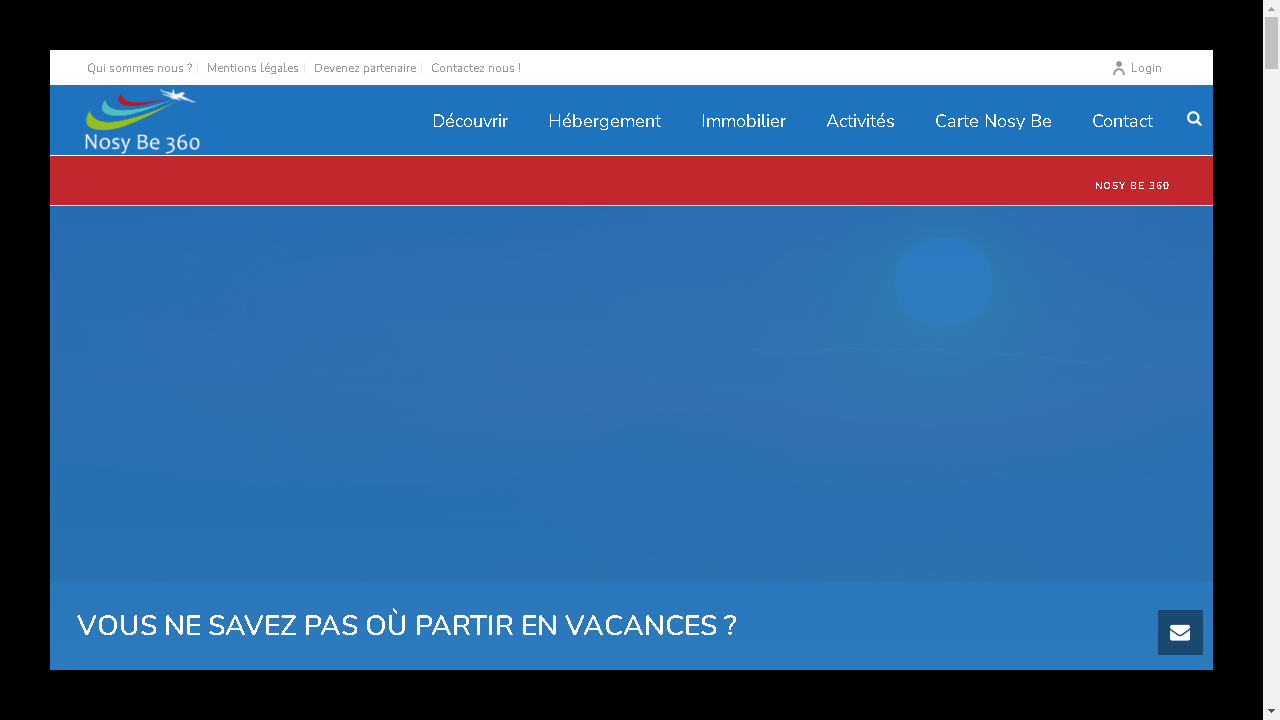Open the Hébergement menu
The width and height of the screenshot is (1280, 720).
(604, 121)
